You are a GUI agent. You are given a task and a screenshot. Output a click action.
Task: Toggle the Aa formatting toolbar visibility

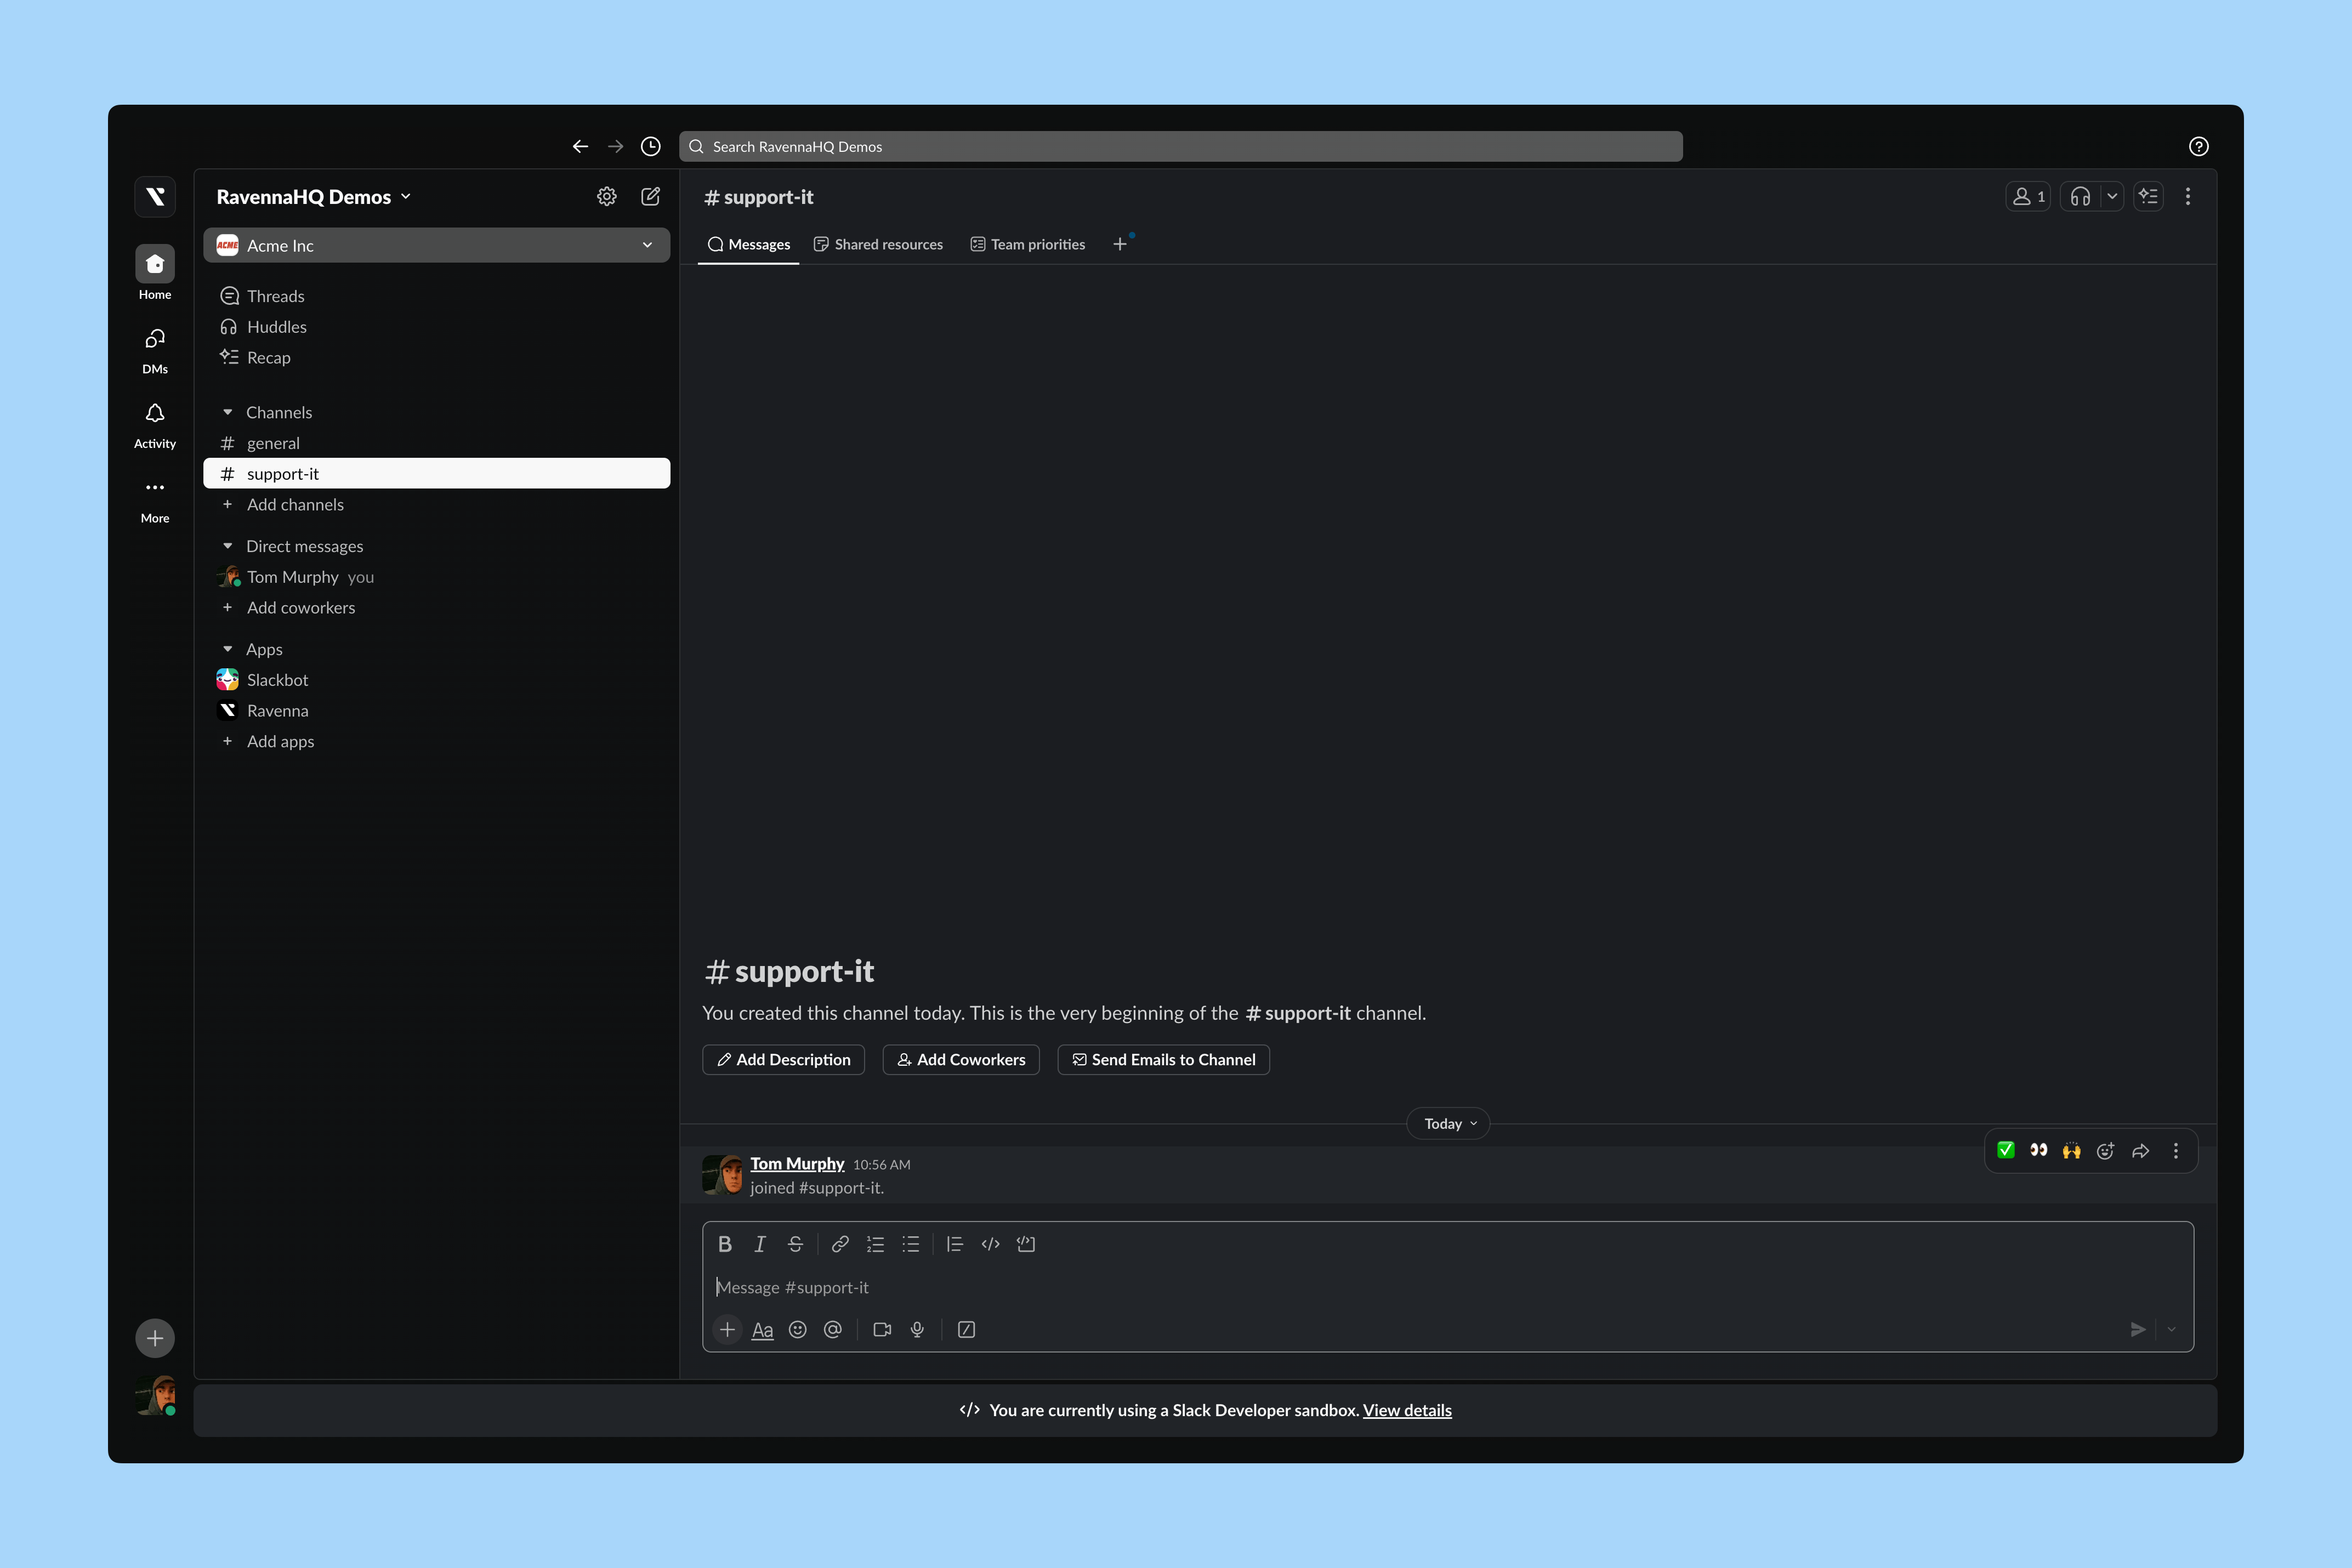(762, 1329)
